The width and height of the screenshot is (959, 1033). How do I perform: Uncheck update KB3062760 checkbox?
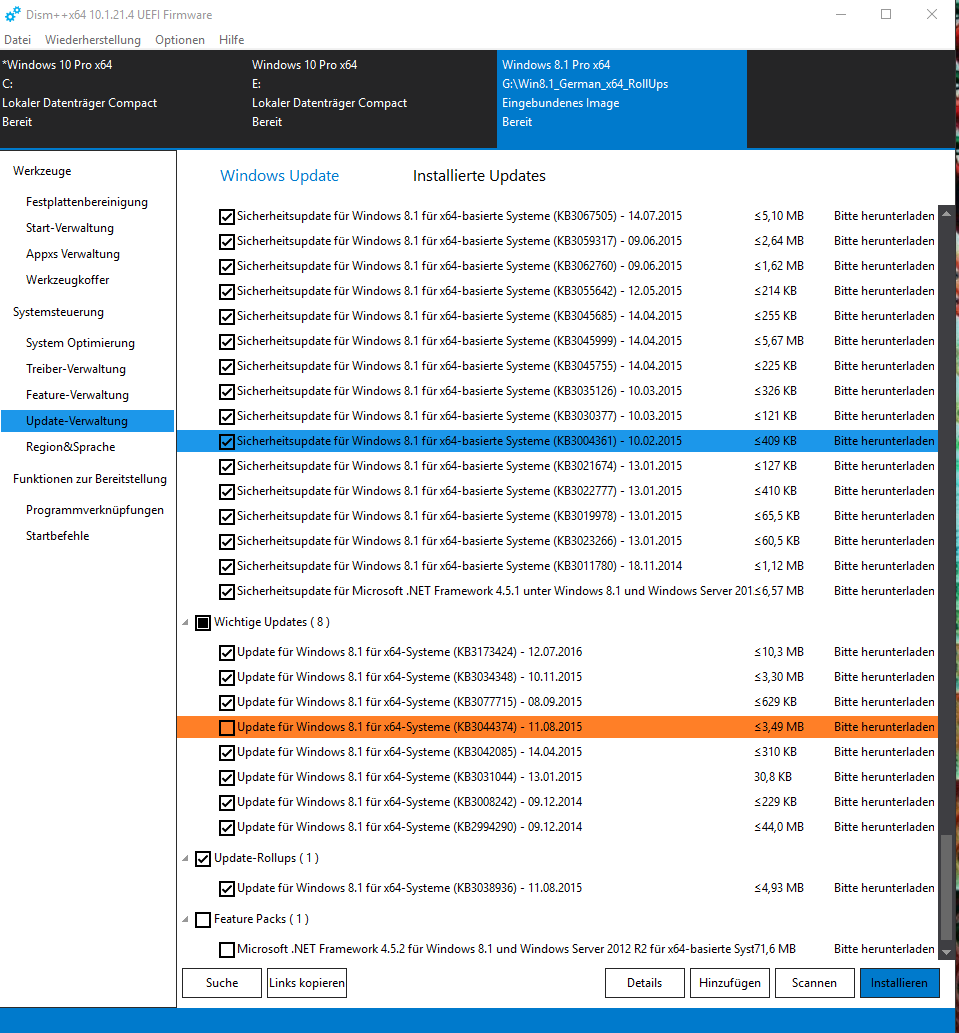tap(227, 267)
